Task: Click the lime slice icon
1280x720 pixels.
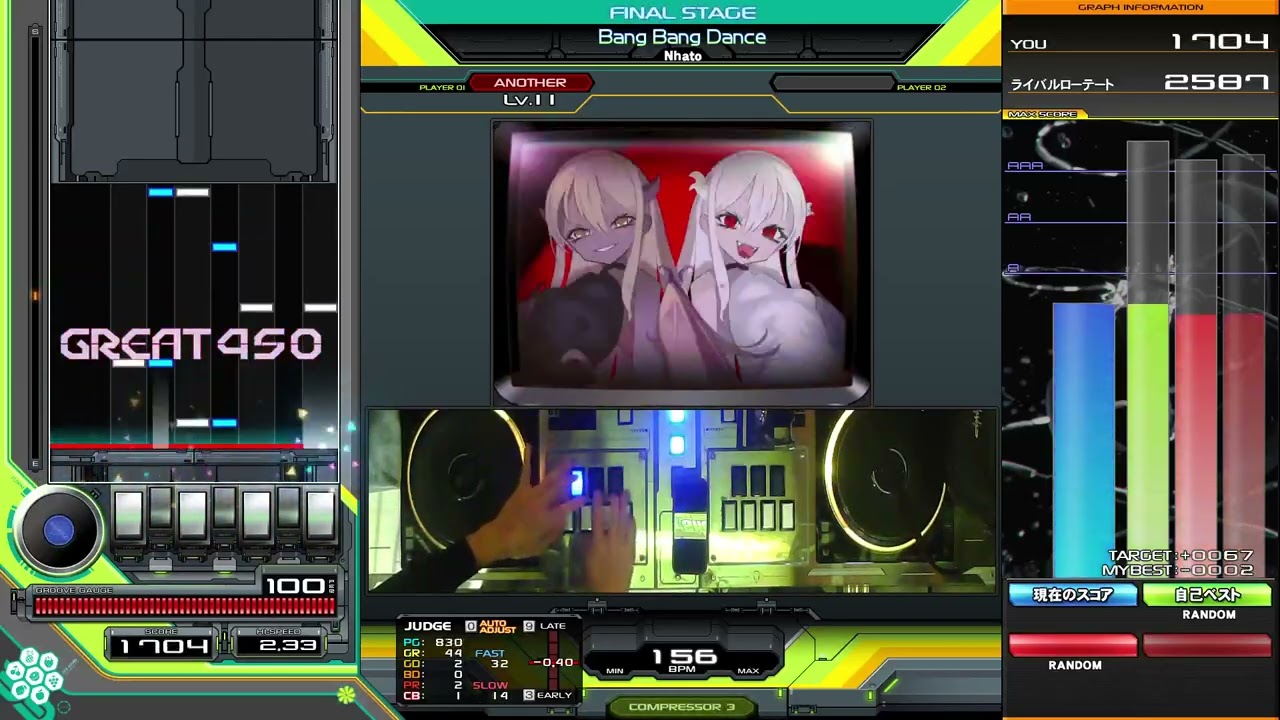Action: (346, 693)
